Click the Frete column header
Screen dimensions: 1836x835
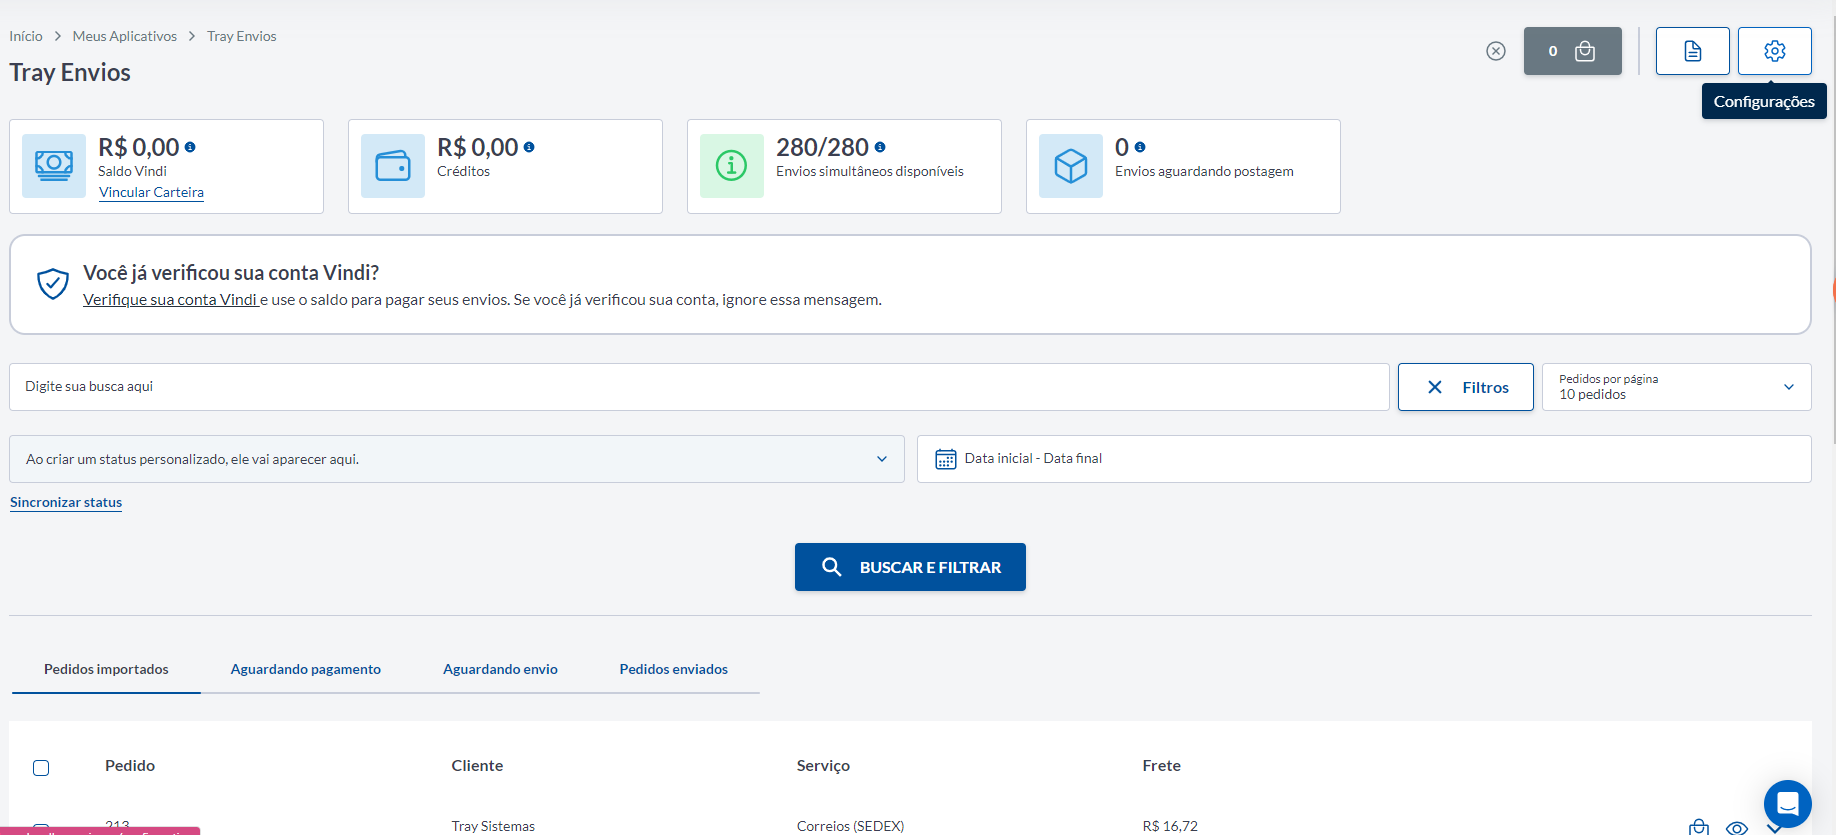1162,765
